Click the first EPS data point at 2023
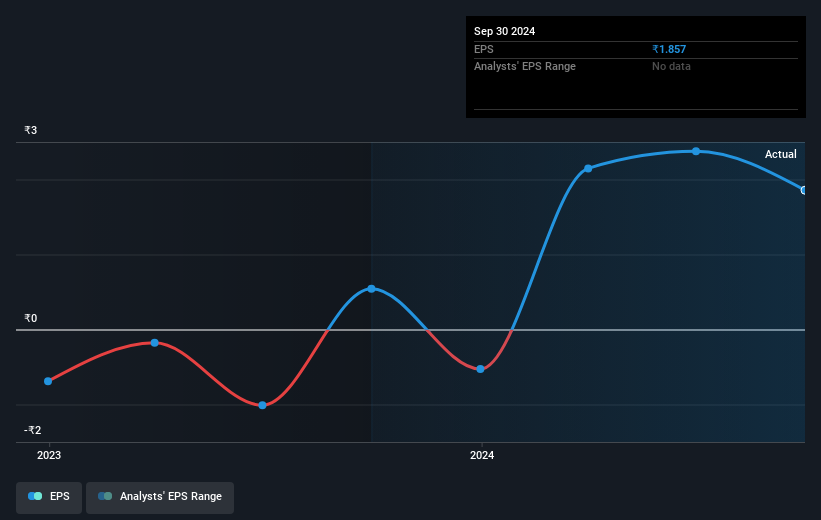The width and height of the screenshot is (821, 520). [x=48, y=381]
